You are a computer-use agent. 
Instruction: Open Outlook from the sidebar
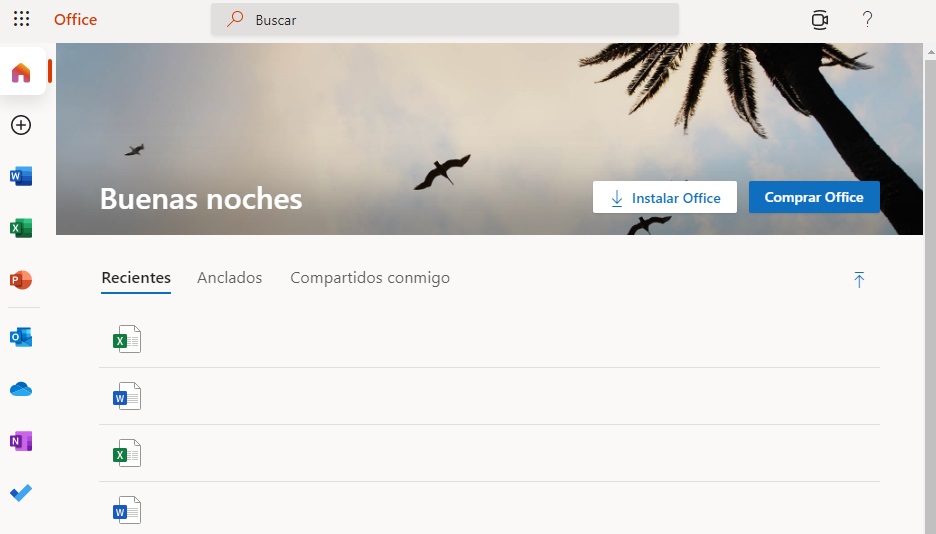coord(21,337)
